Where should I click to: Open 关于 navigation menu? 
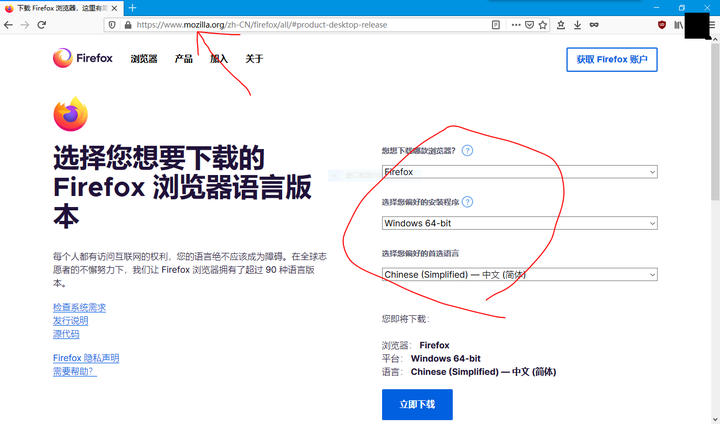pyautogui.click(x=254, y=59)
